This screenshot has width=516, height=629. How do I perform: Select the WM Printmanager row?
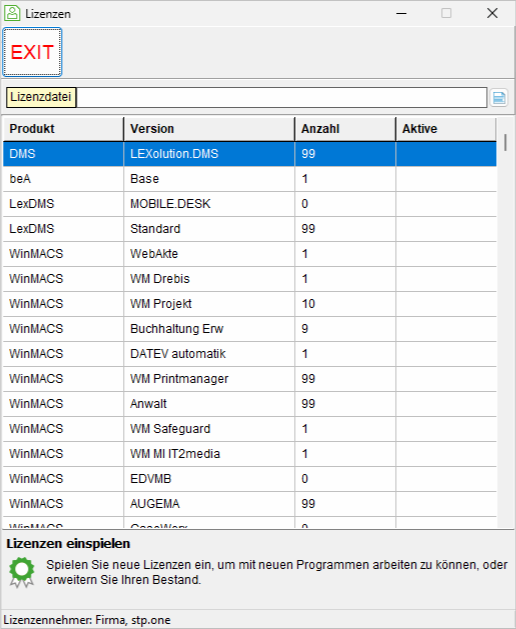[250, 379]
